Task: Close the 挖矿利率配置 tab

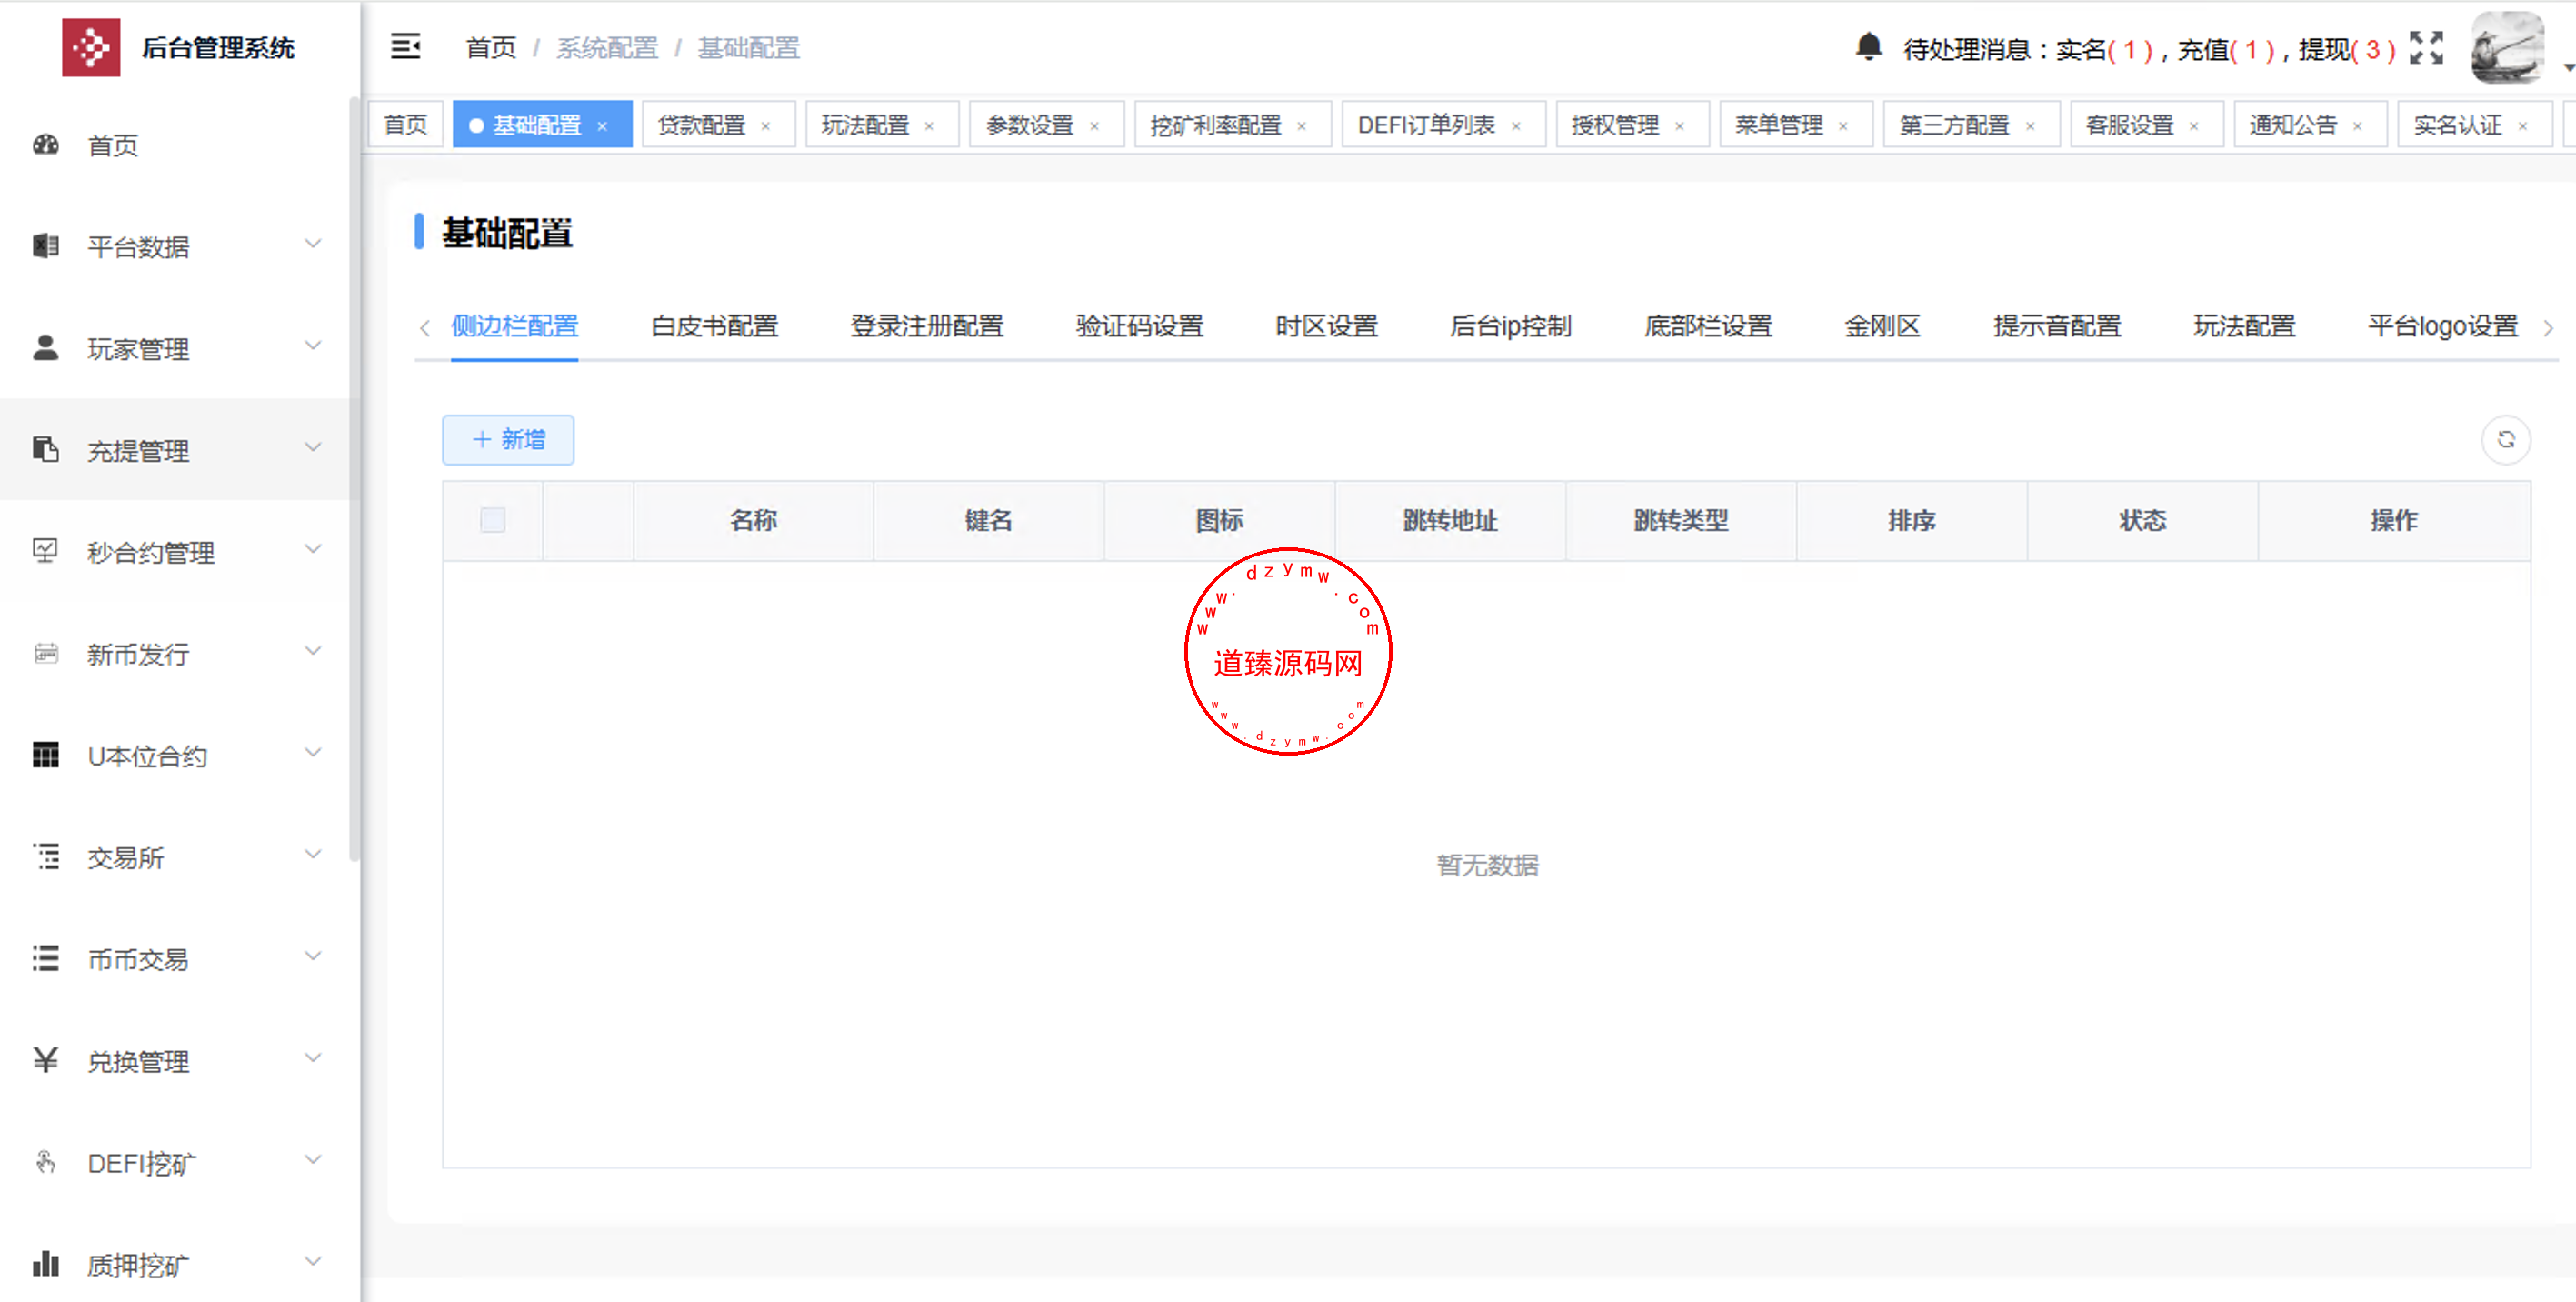Action: [x=1302, y=126]
